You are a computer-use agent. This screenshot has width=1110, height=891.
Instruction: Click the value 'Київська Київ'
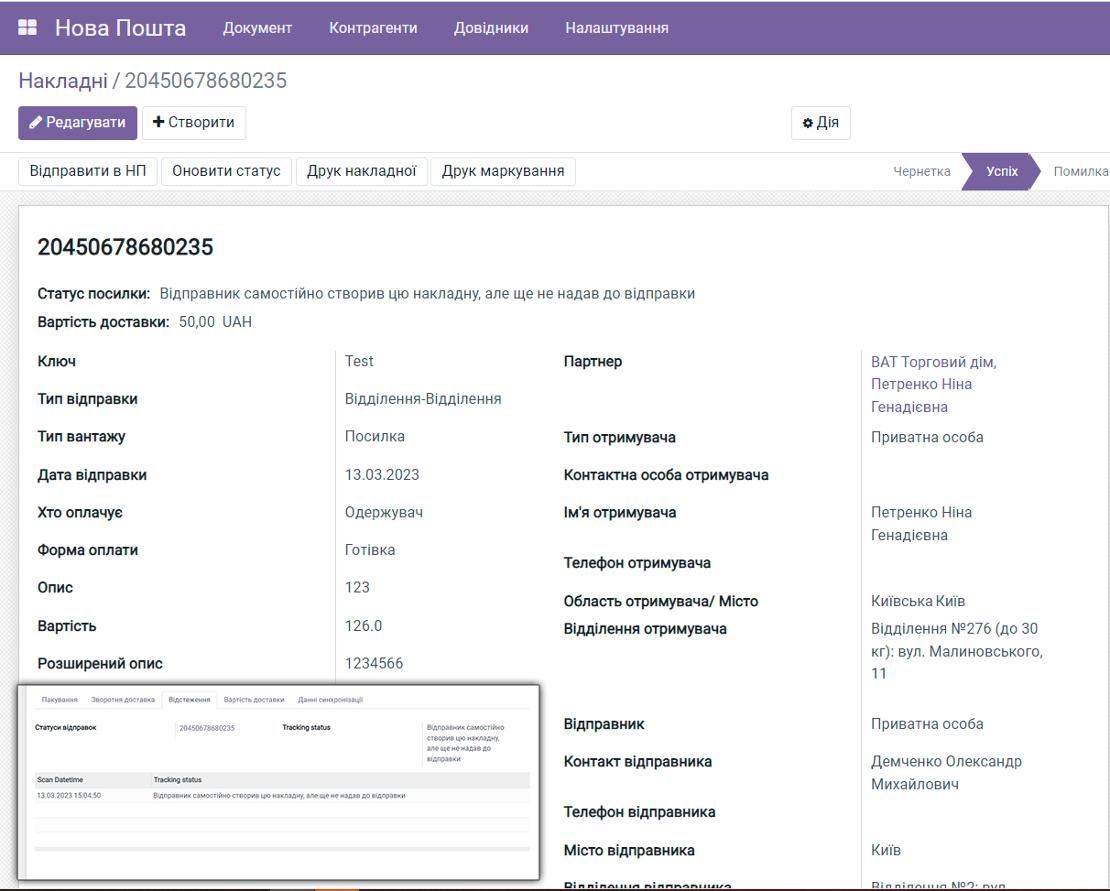tap(917, 601)
